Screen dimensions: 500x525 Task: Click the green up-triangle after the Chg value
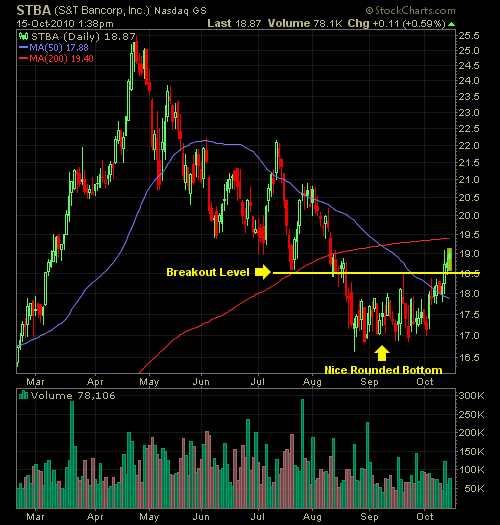(451, 24)
